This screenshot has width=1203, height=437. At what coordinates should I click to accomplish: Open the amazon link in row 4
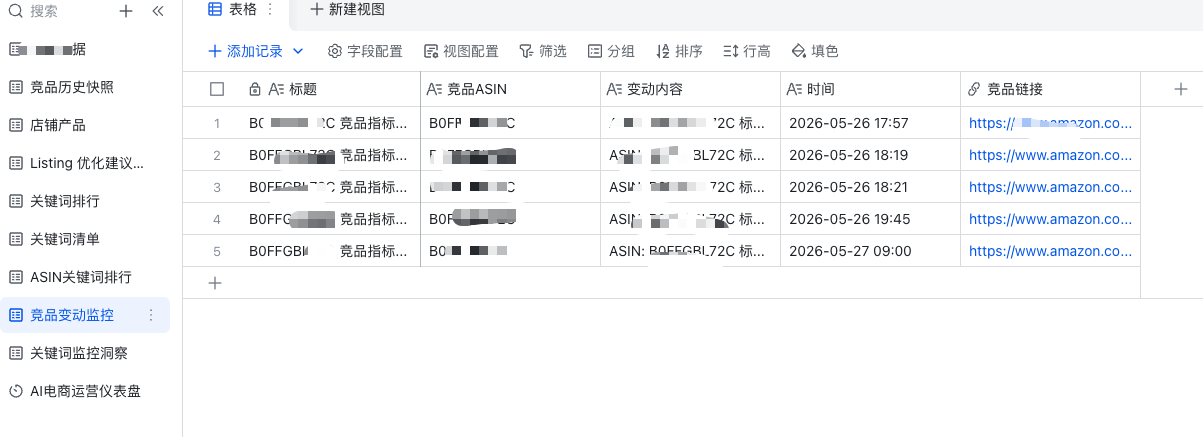(x=1050, y=219)
